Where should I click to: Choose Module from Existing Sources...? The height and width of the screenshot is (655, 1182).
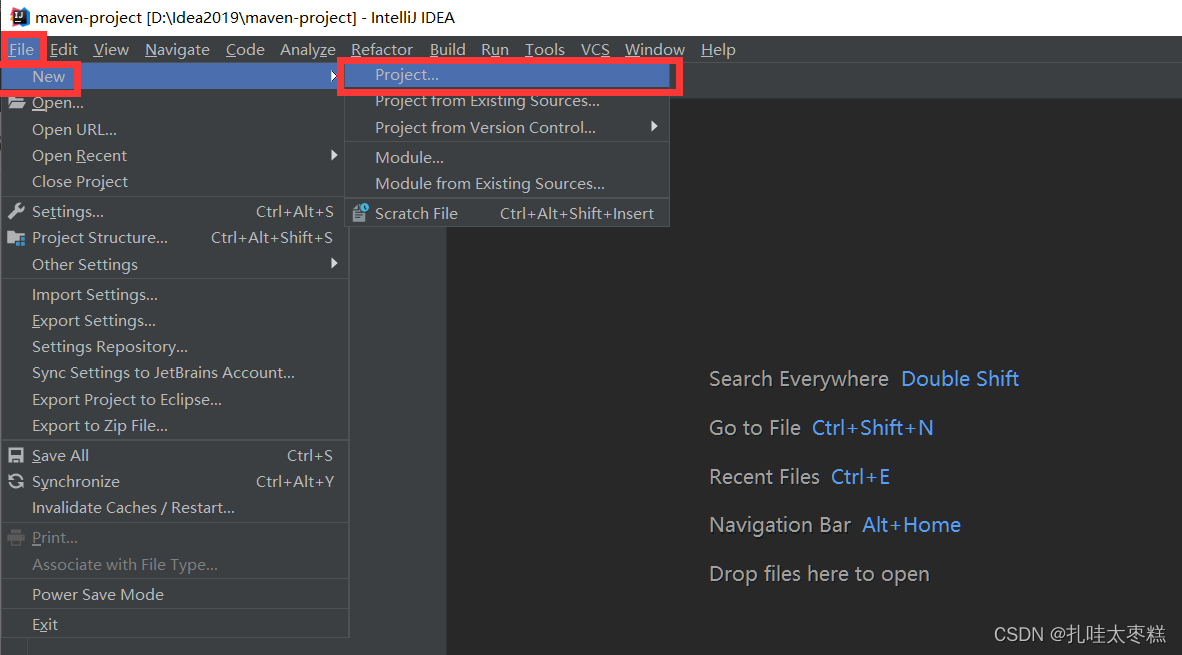[x=507, y=183]
